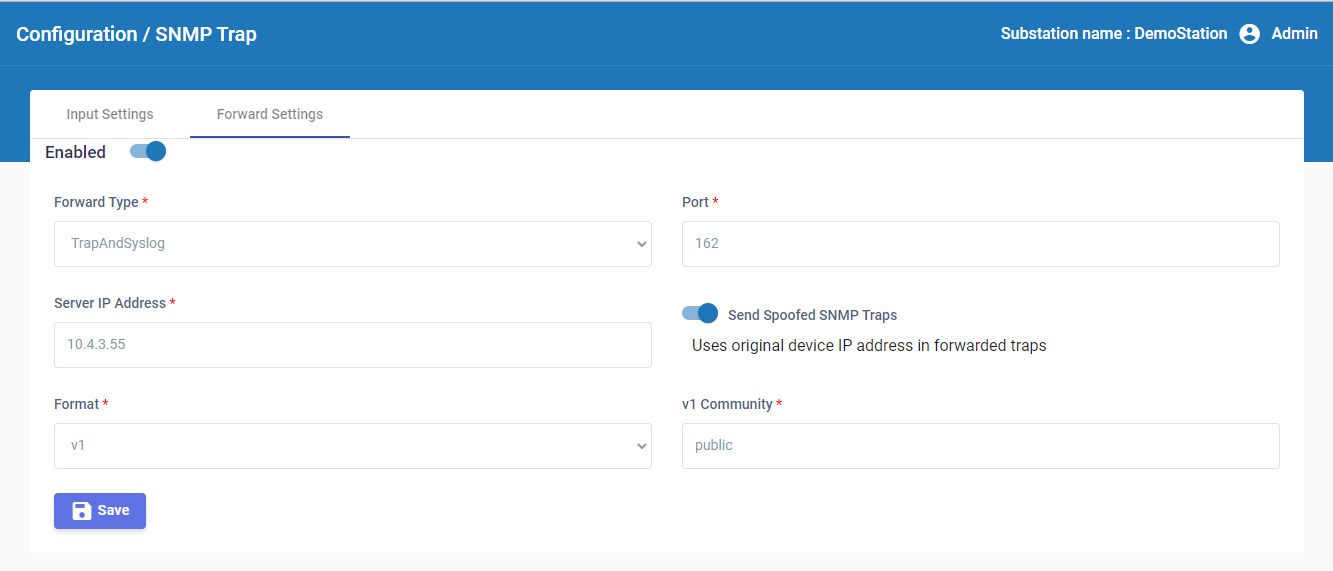The width and height of the screenshot is (1333, 571).
Task: Click the Substation name DemoStation text
Action: pyautogui.click(x=1113, y=34)
